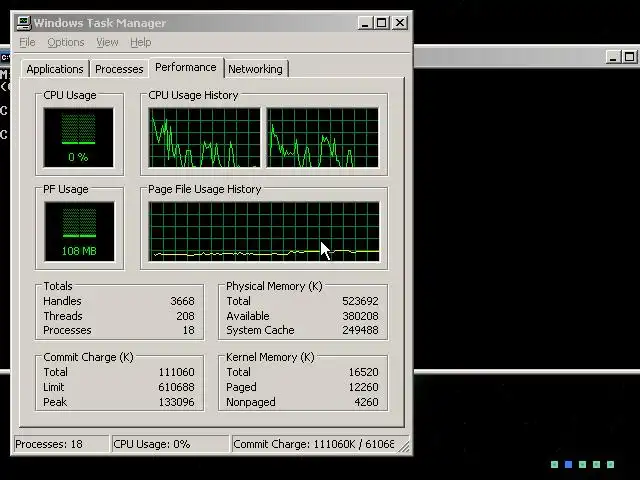Open the Options menu
Screen dimensions: 640x480
click(66, 42)
